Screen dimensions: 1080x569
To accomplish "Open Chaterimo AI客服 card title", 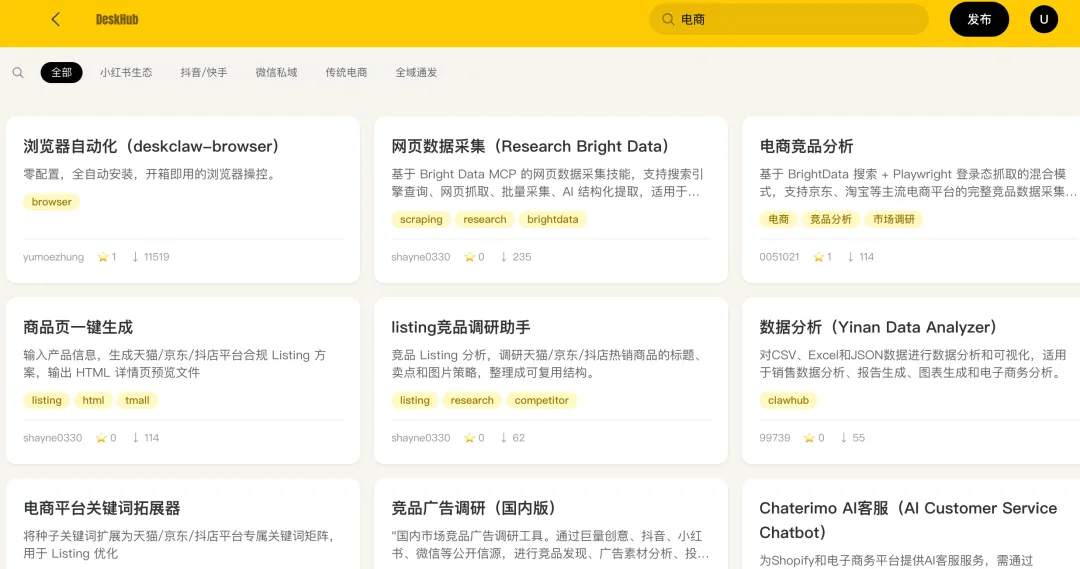I will point(908,520).
